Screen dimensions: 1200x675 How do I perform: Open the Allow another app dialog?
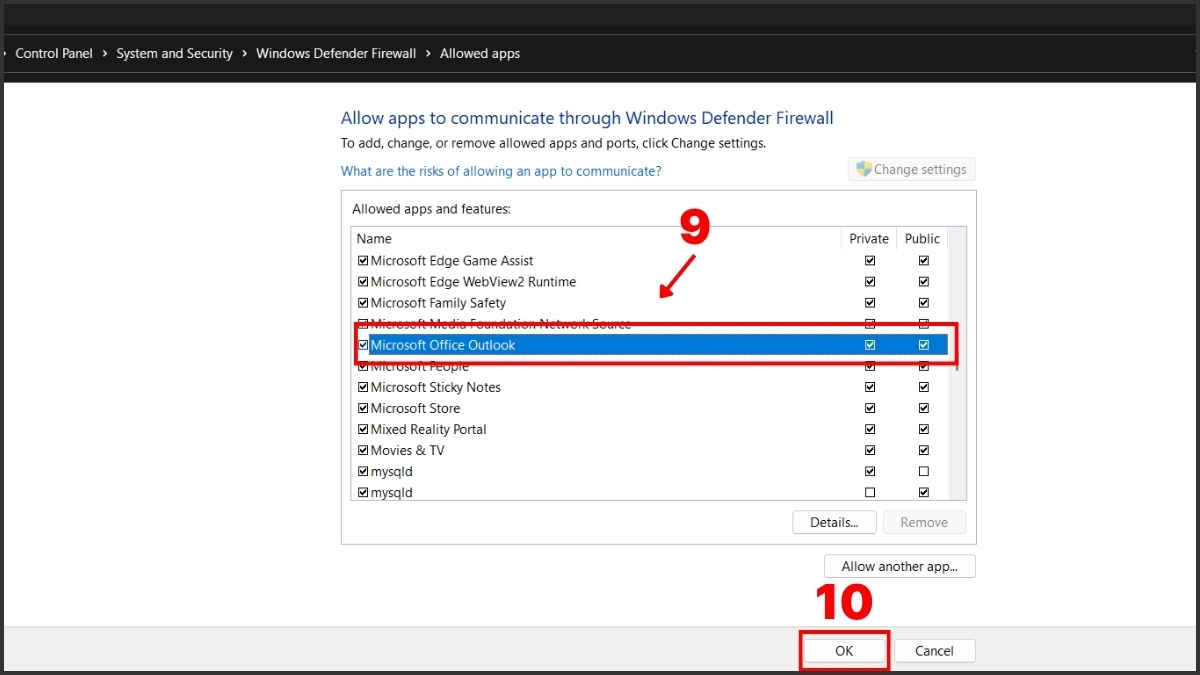tap(899, 566)
